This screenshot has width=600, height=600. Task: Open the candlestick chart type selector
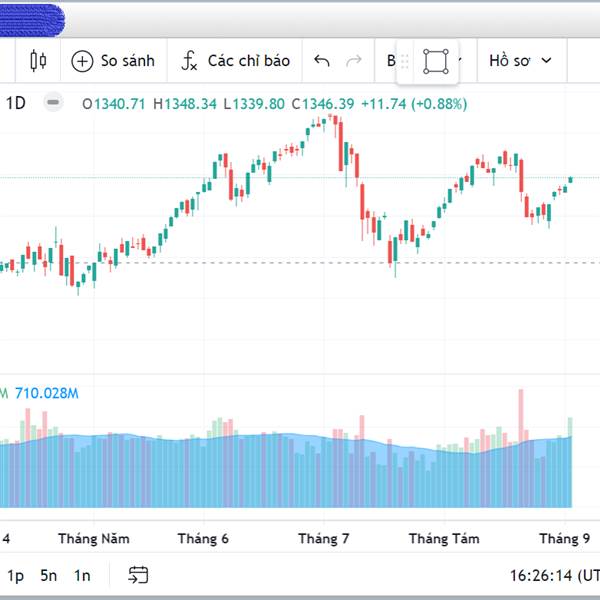(x=38, y=60)
